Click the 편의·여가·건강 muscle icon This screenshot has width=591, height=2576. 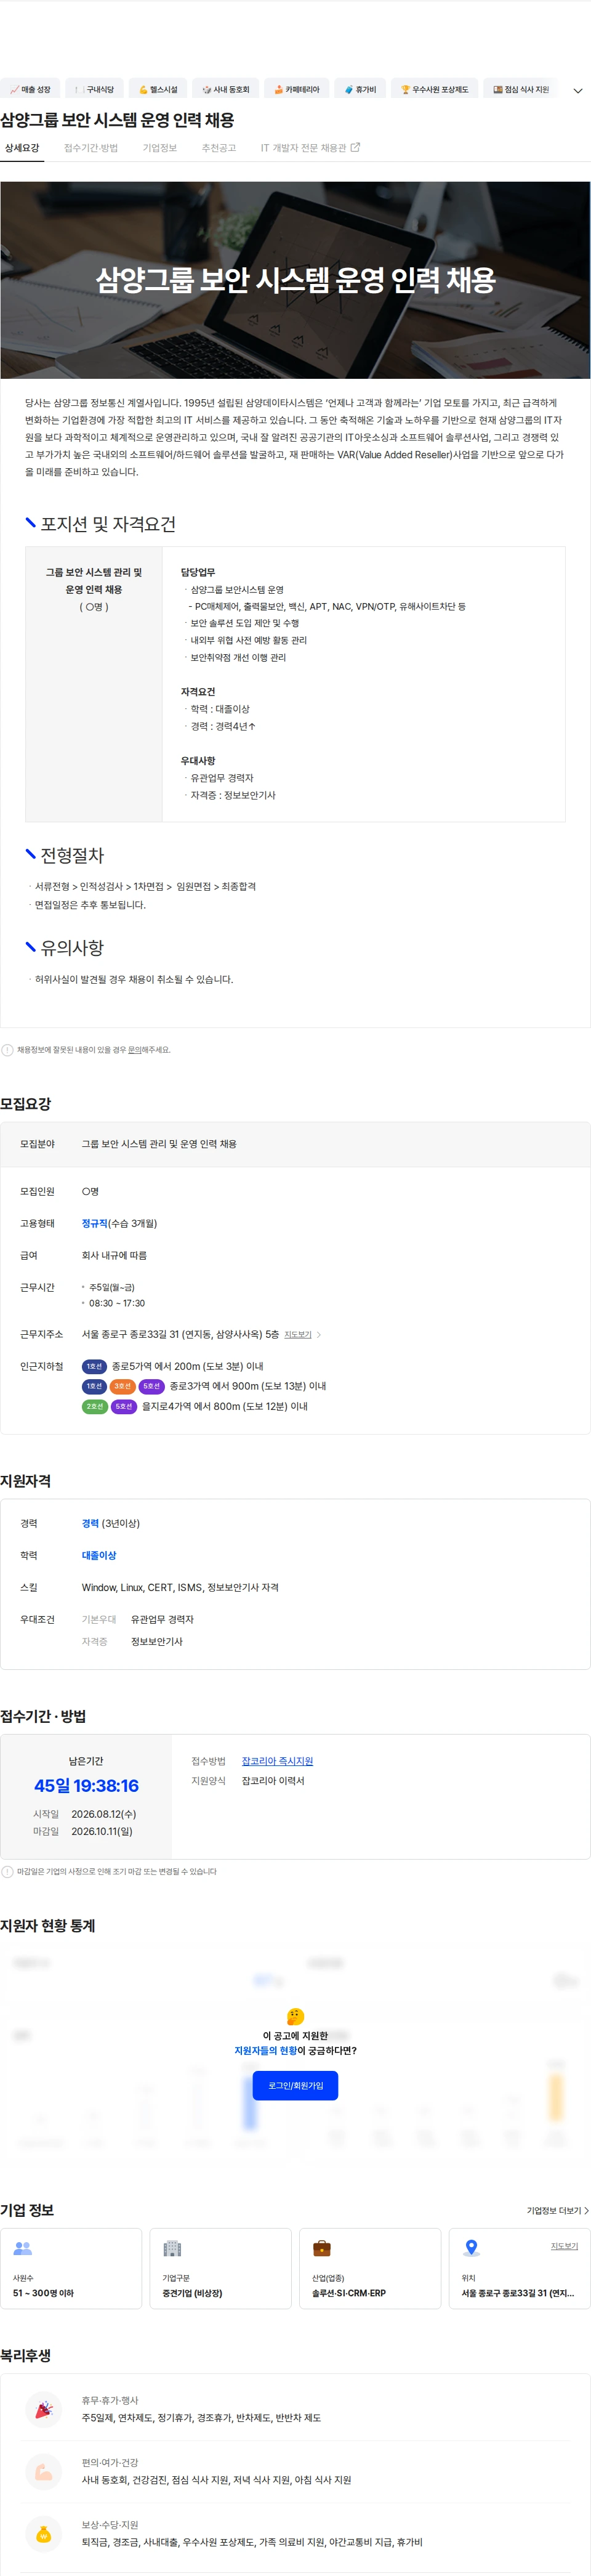coord(43,2472)
